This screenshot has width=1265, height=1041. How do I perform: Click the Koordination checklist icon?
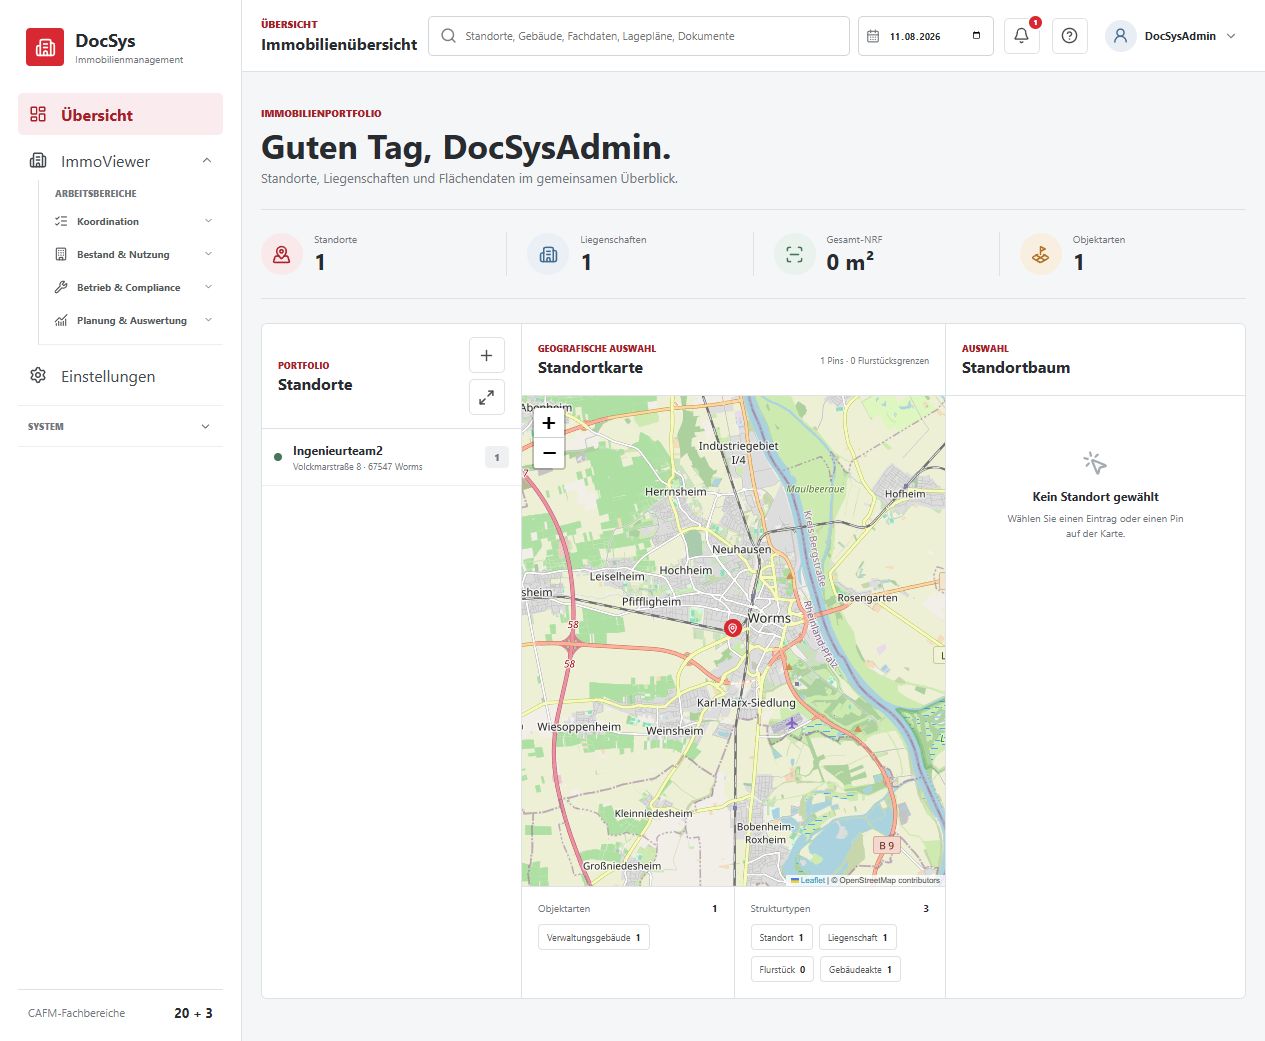61,221
